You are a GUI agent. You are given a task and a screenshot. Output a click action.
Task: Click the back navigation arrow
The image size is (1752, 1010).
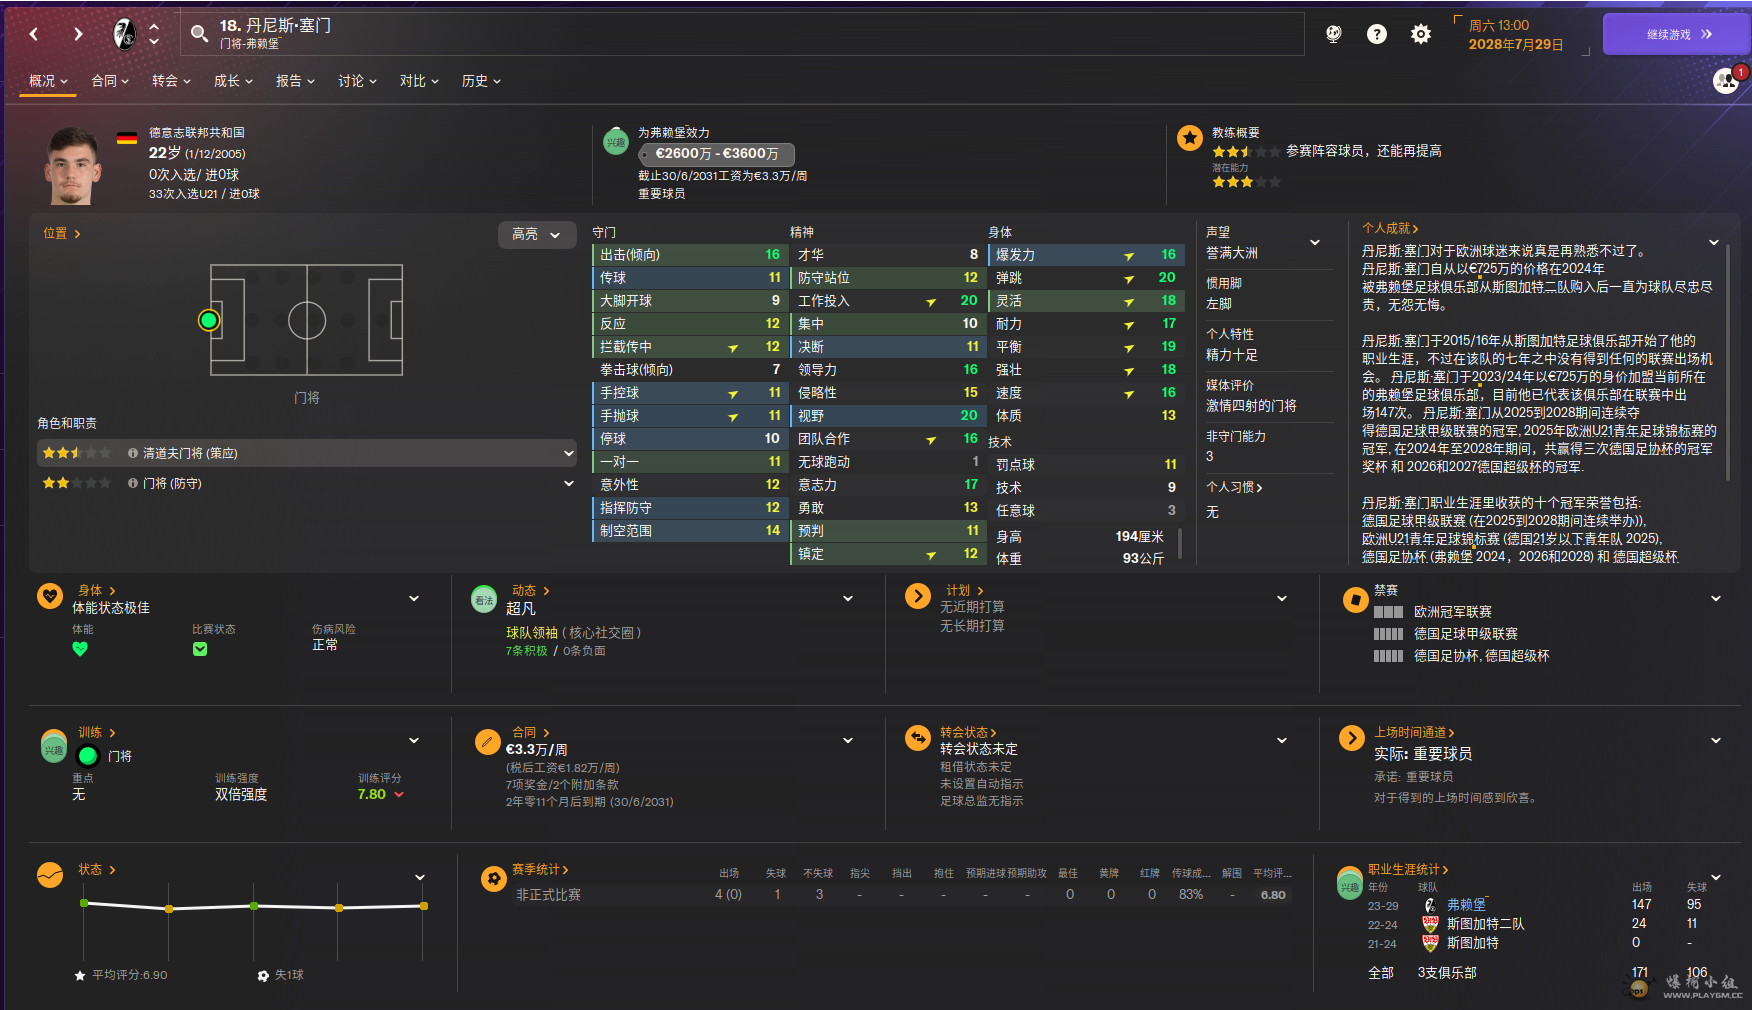(34, 34)
